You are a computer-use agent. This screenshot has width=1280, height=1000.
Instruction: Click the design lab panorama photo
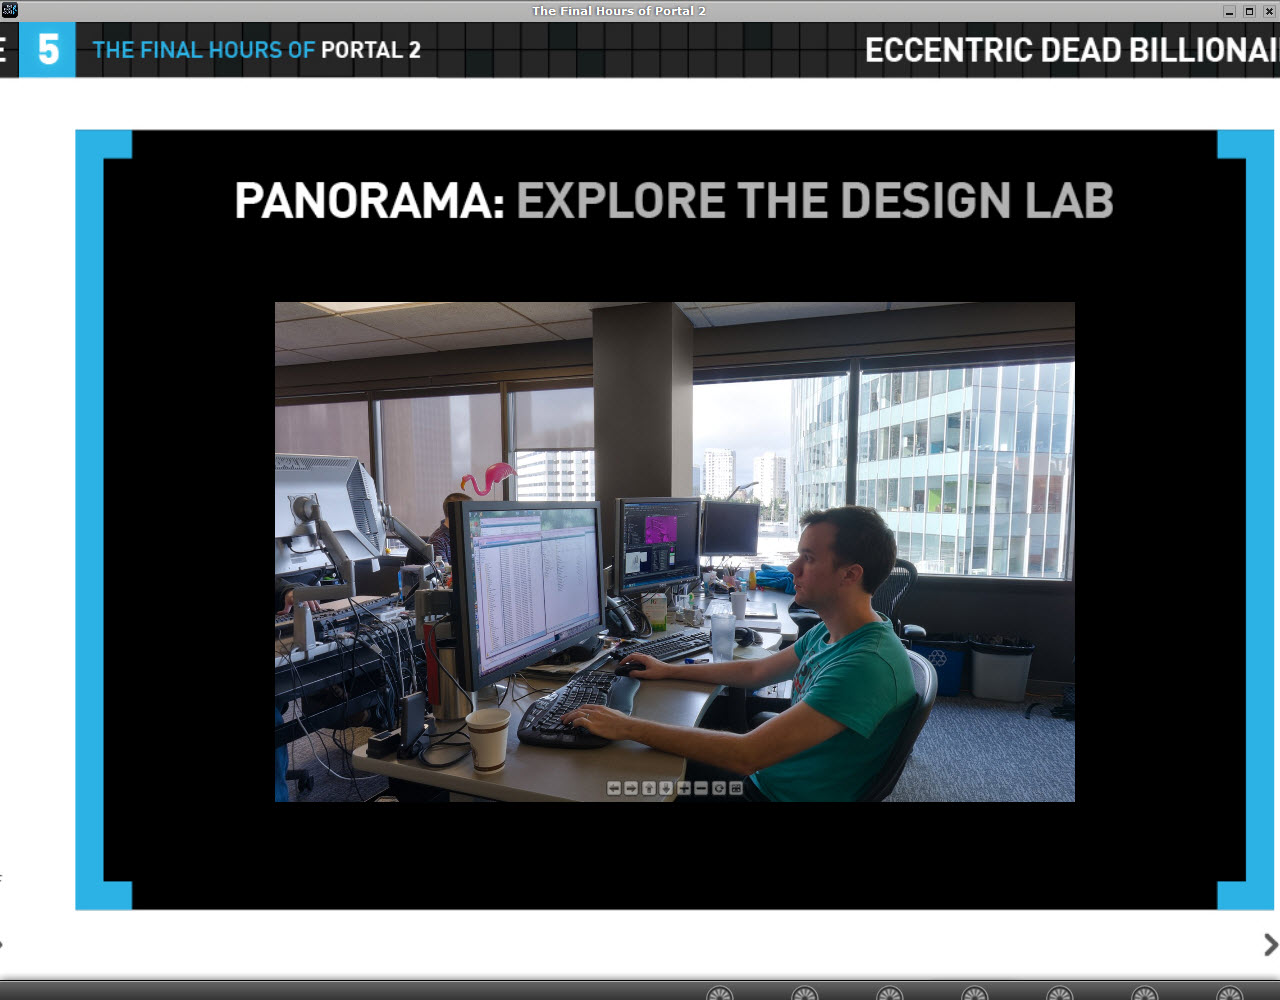(x=675, y=552)
